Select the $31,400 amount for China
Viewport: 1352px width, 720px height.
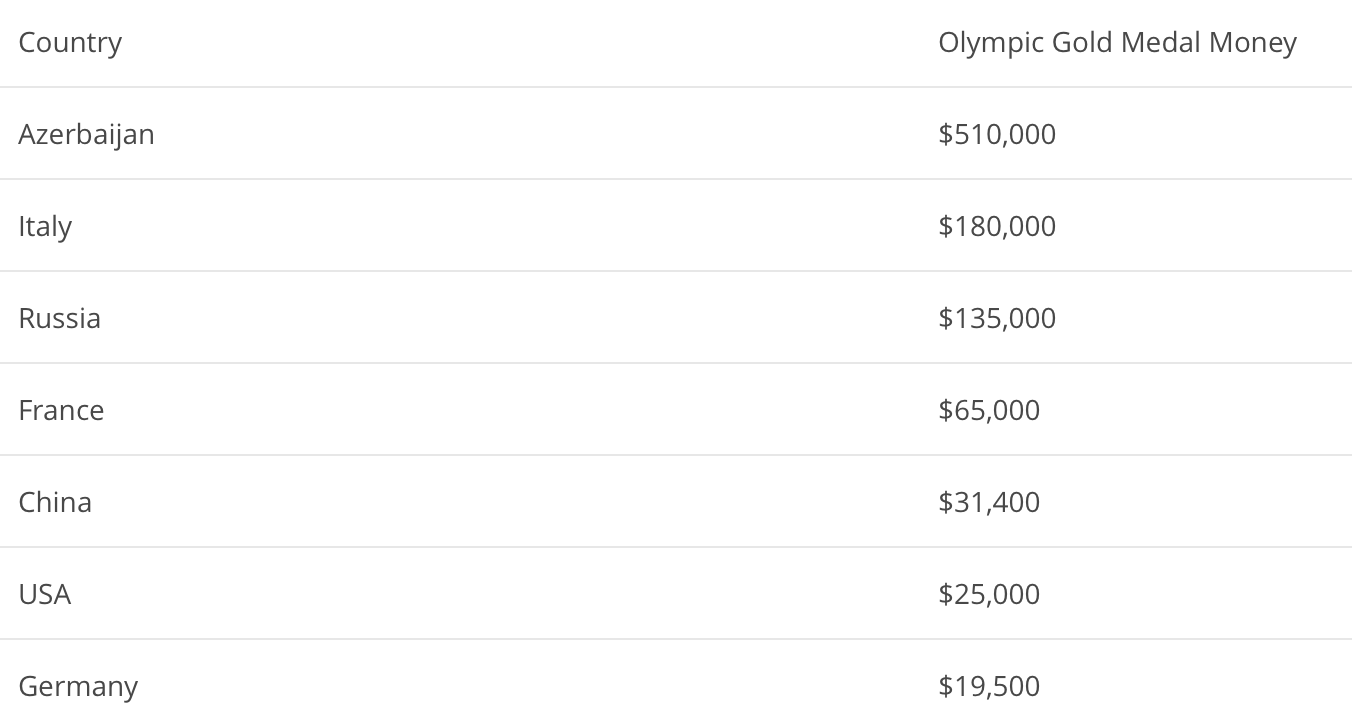coord(989,502)
